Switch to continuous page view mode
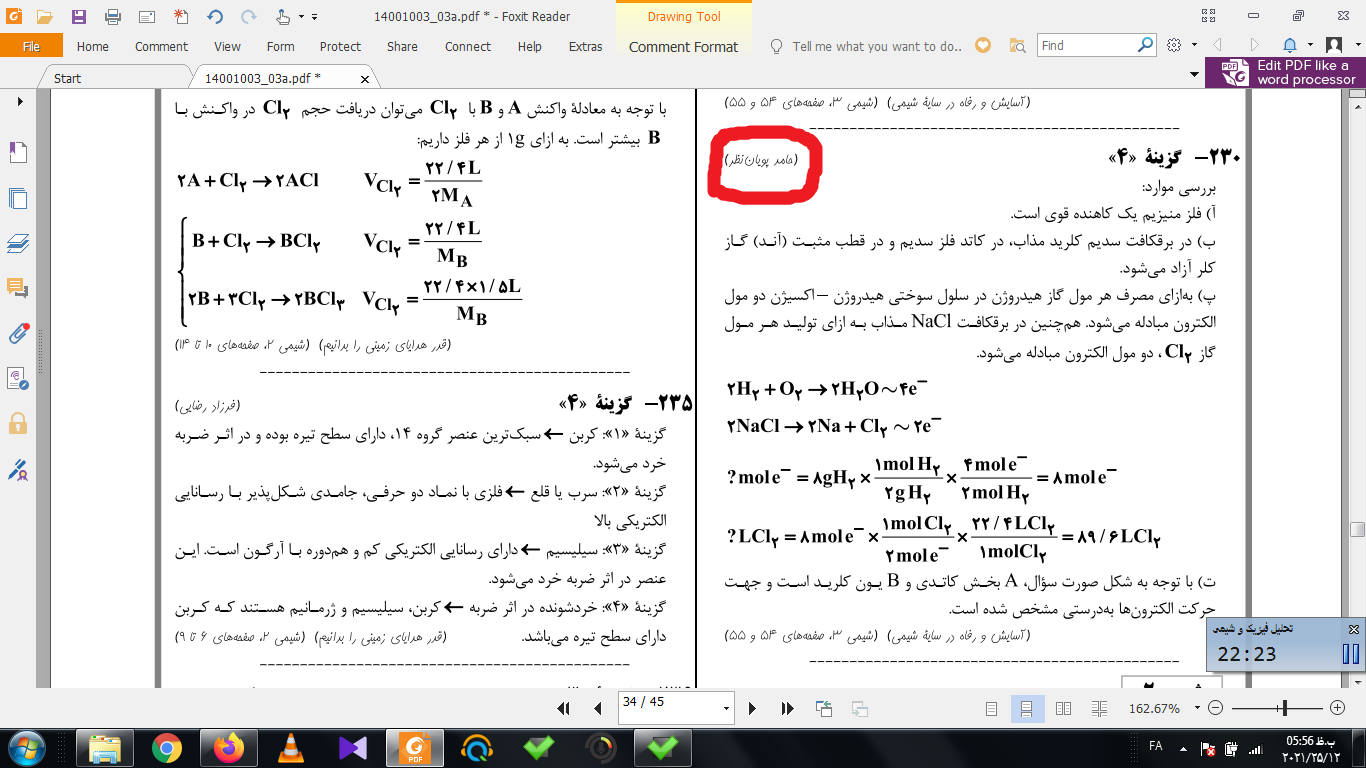The width and height of the screenshot is (1366, 768). (x=1026, y=708)
